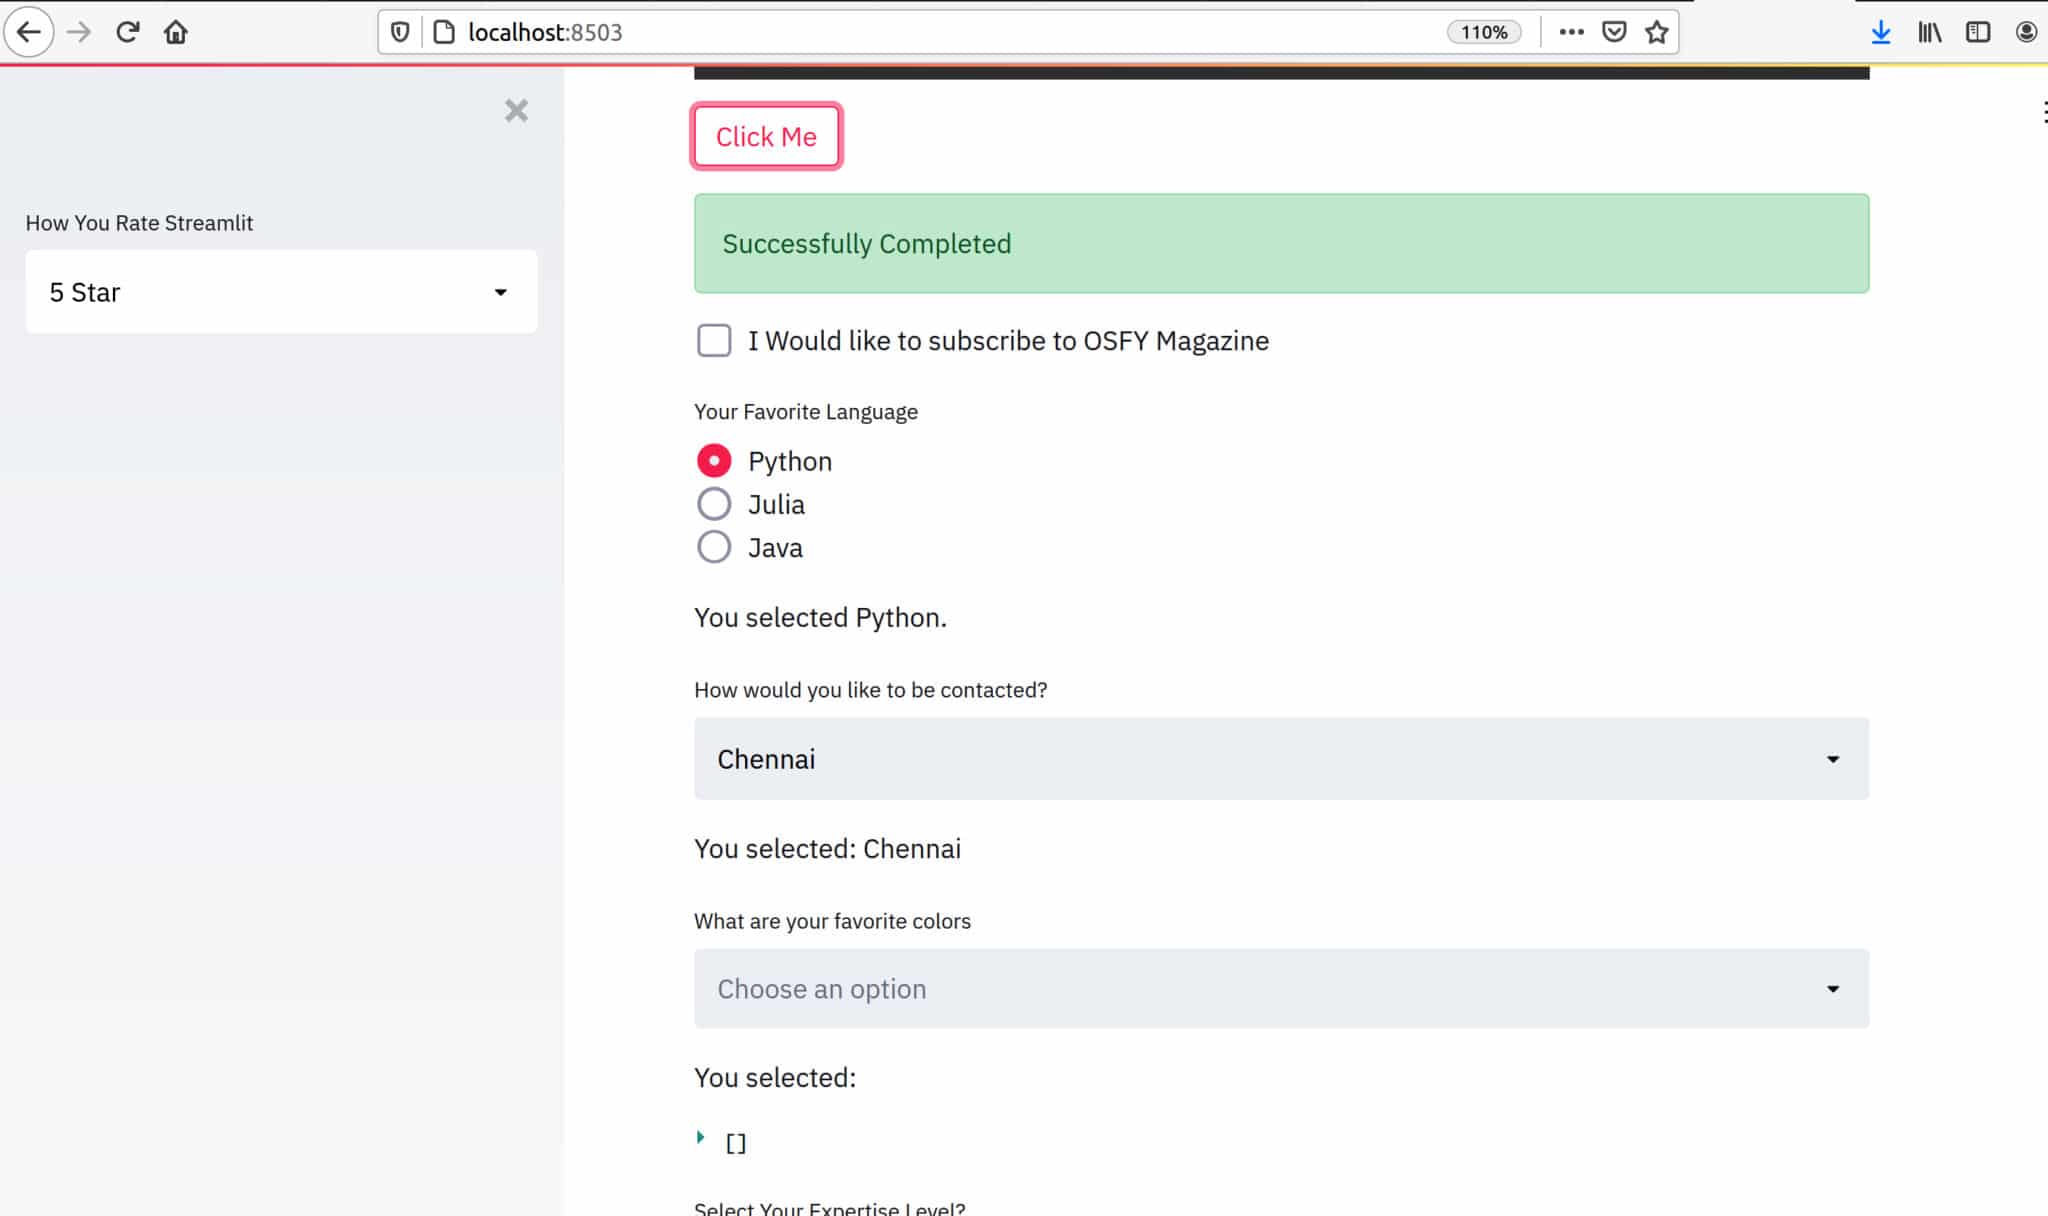This screenshot has height=1216, width=2048.
Task: Click the browser back arrow button
Action: tap(29, 32)
